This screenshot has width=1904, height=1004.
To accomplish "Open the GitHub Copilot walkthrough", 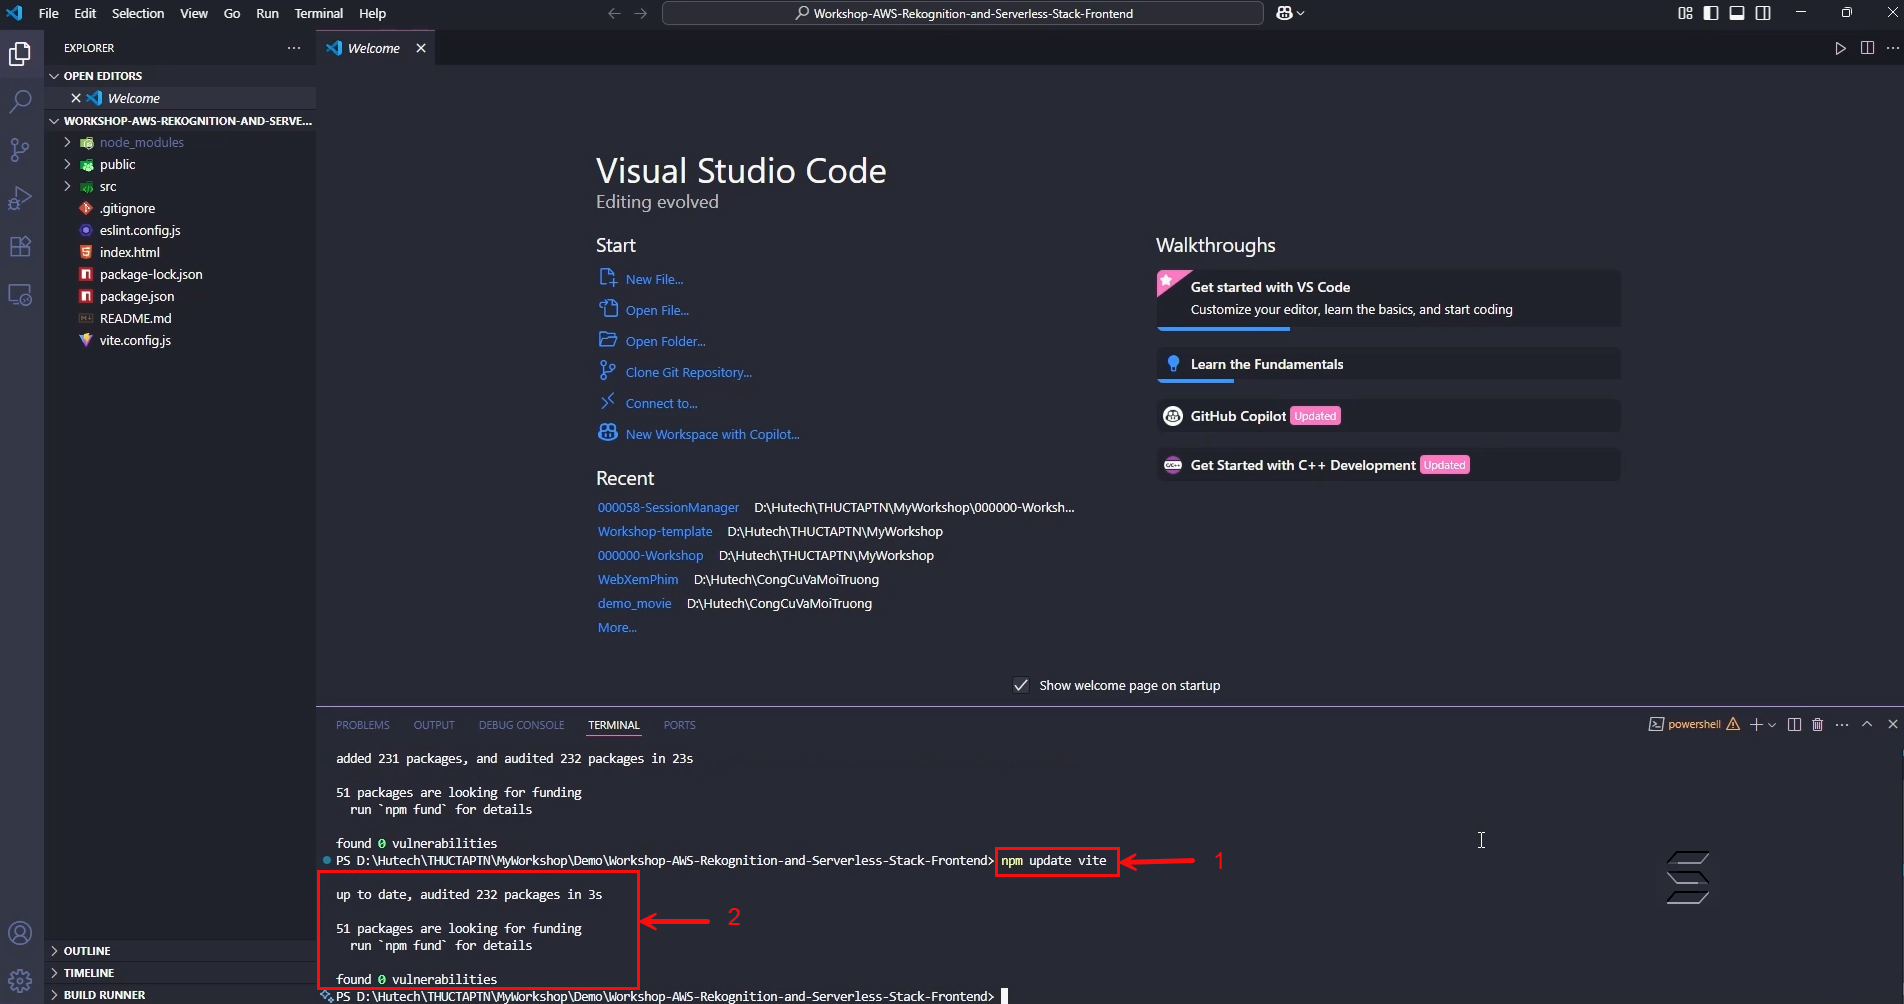I will pyautogui.click(x=1389, y=416).
